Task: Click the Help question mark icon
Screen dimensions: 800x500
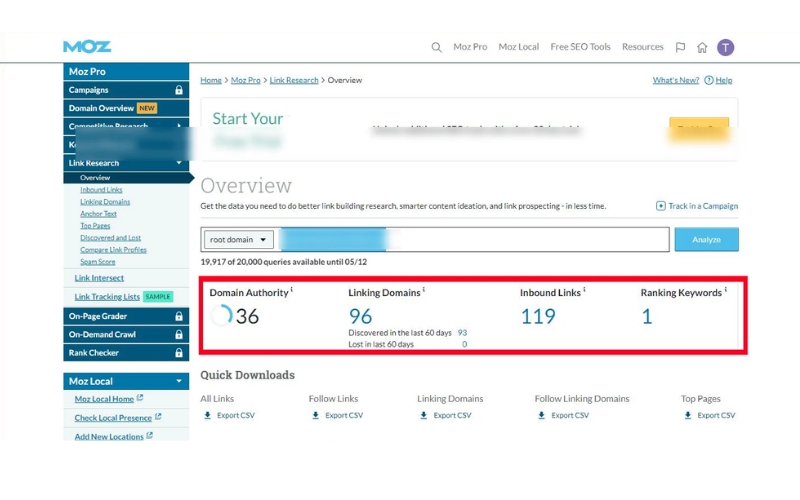Action: [x=709, y=80]
